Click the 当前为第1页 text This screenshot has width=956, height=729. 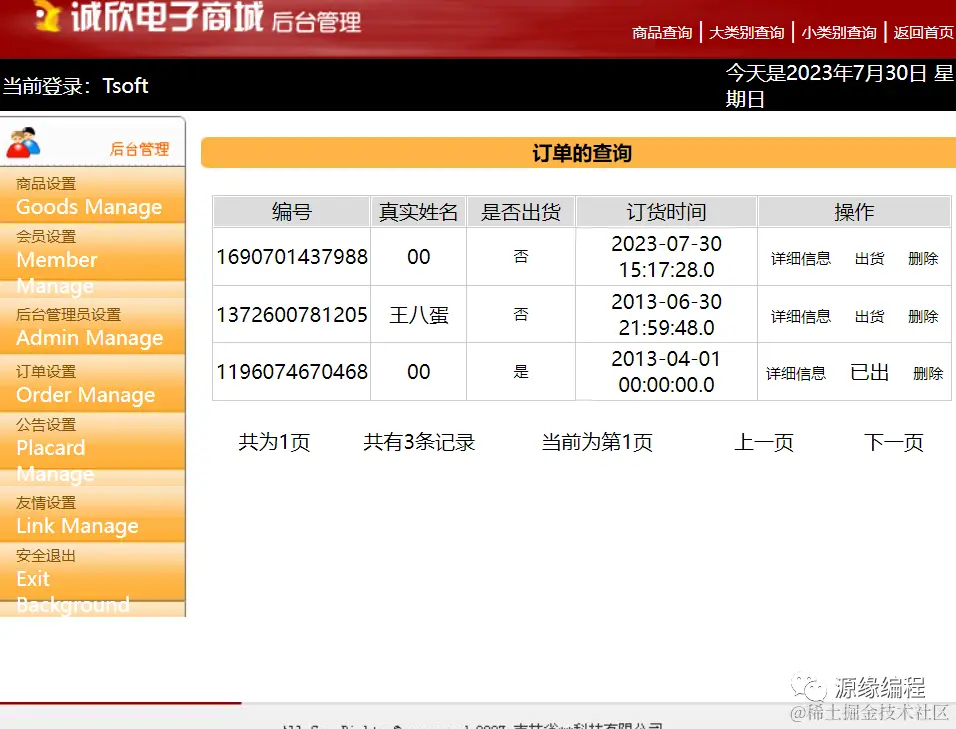pyautogui.click(x=597, y=443)
